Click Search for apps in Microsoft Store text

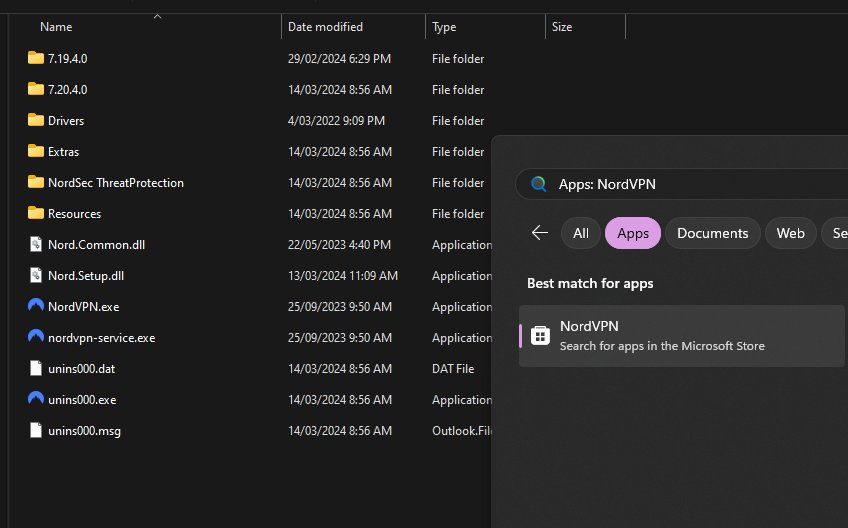click(x=662, y=346)
